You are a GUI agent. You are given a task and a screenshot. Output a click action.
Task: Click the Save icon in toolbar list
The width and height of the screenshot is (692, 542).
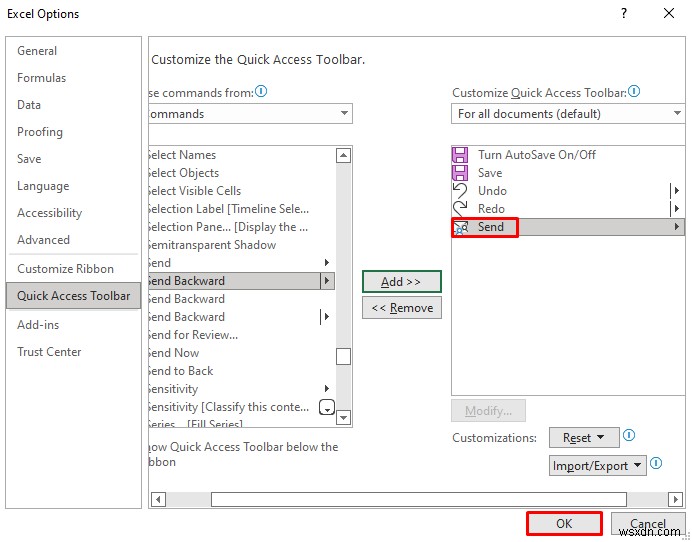(460, 173)
